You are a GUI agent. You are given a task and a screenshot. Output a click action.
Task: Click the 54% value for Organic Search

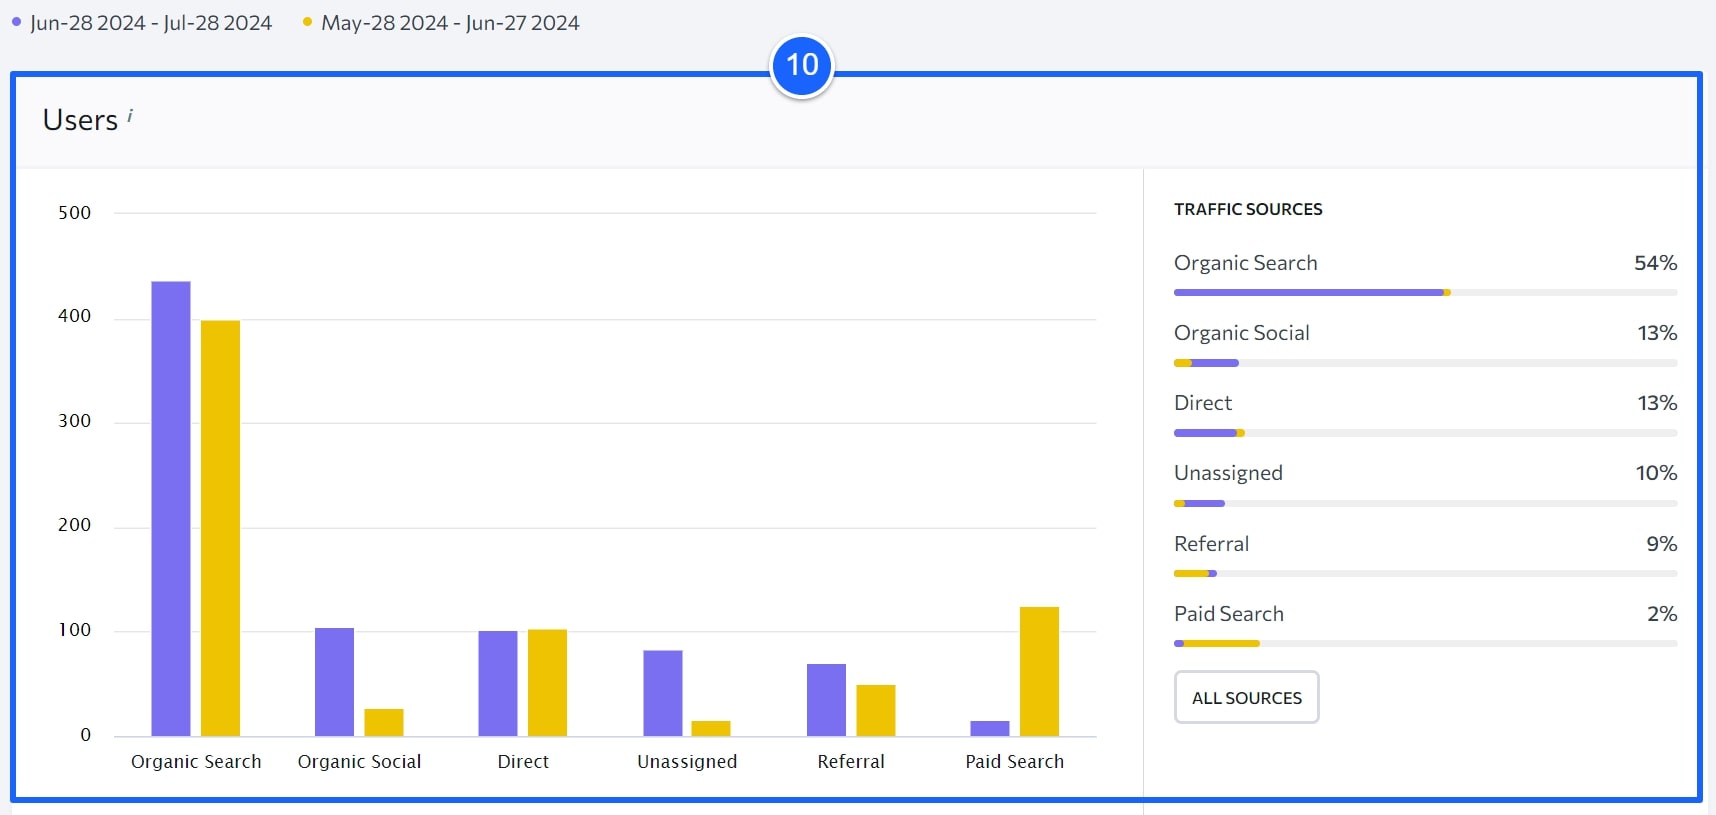coord(1655,263)
